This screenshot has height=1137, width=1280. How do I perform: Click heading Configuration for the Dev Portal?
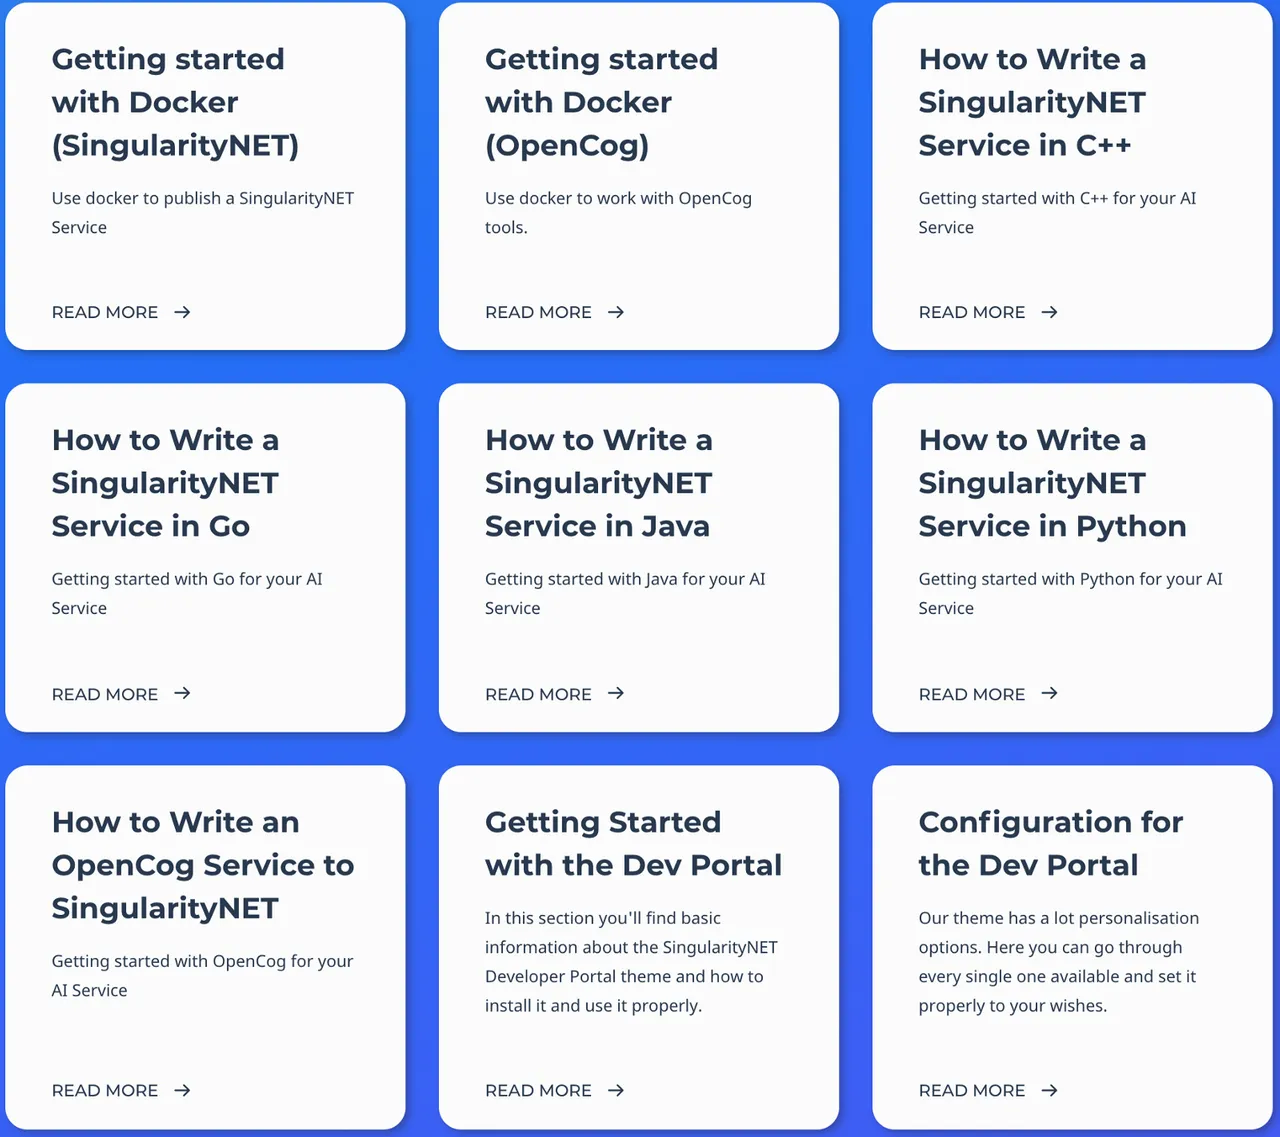tap(1051, 843)
